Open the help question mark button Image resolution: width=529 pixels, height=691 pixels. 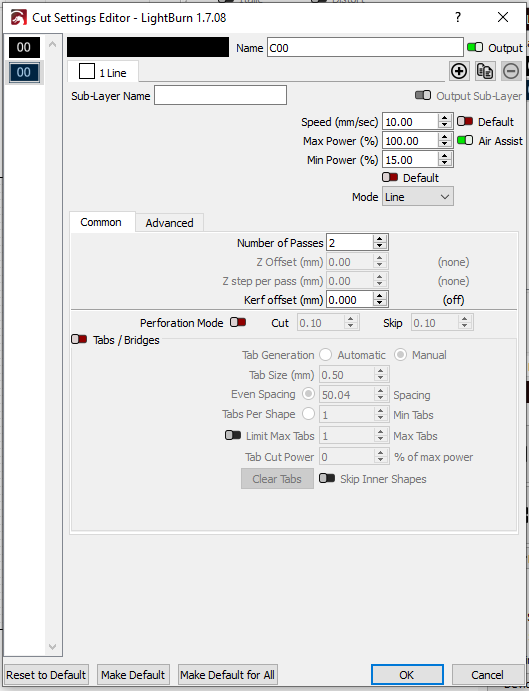[x=458, y=17]
